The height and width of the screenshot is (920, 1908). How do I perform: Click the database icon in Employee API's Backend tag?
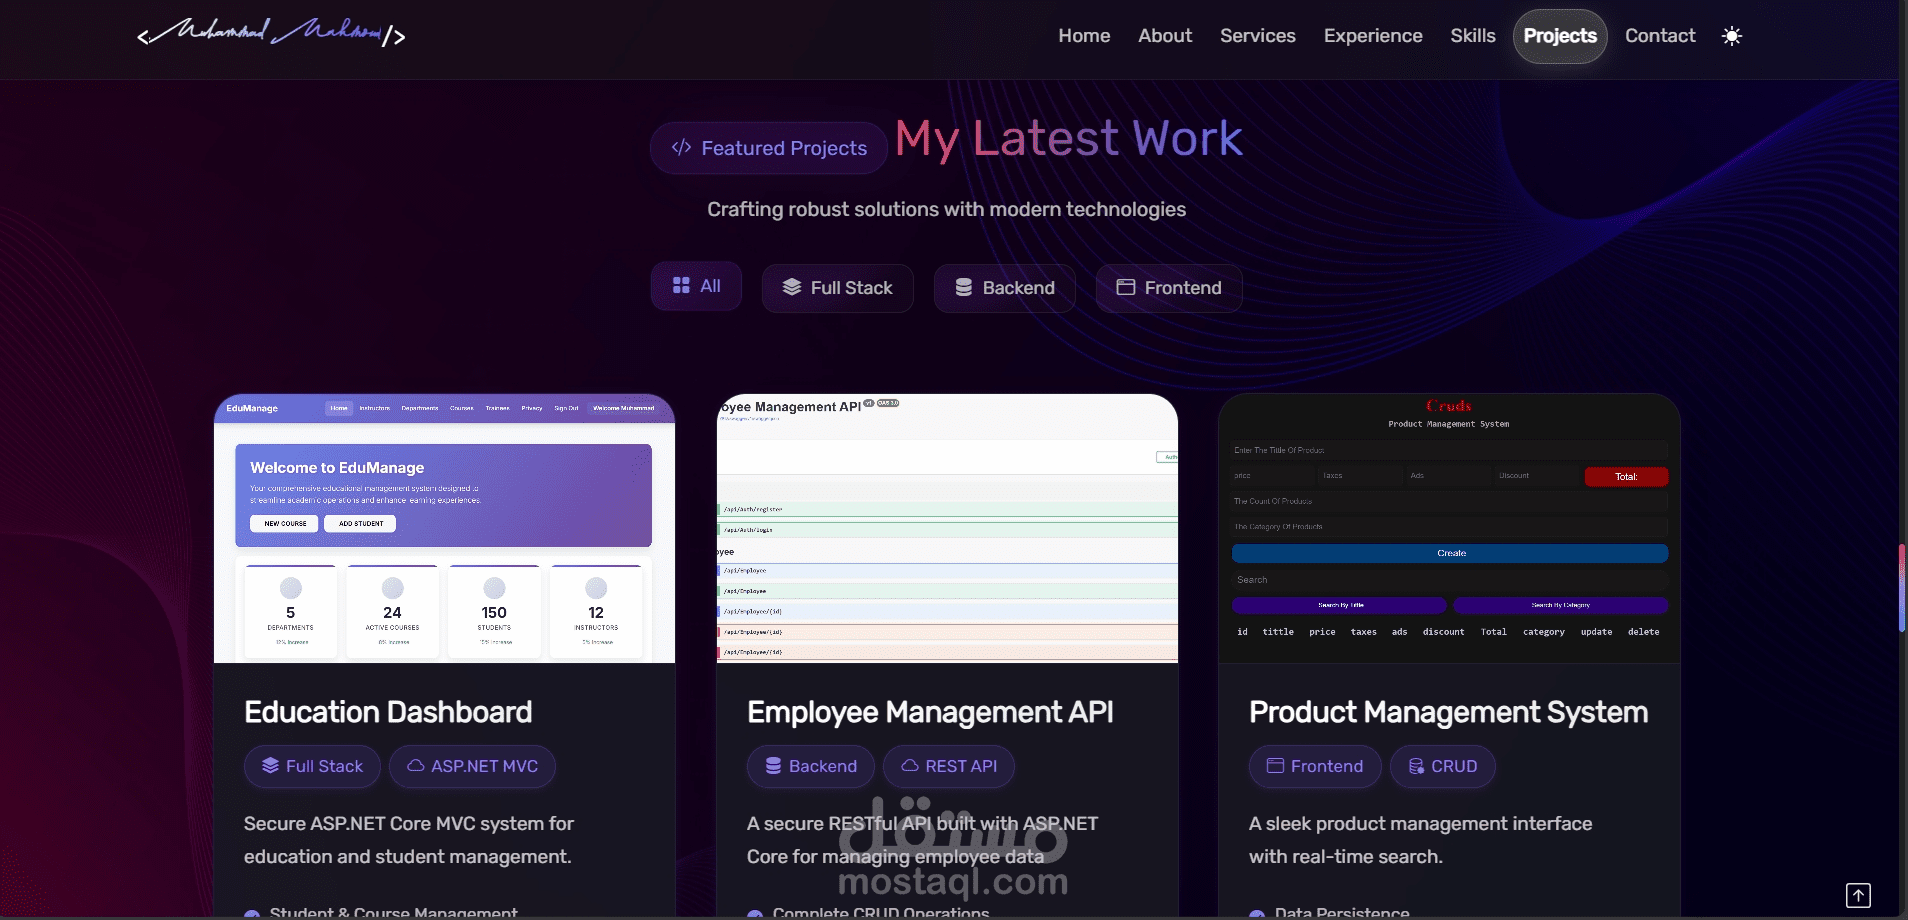pos(773,766)
